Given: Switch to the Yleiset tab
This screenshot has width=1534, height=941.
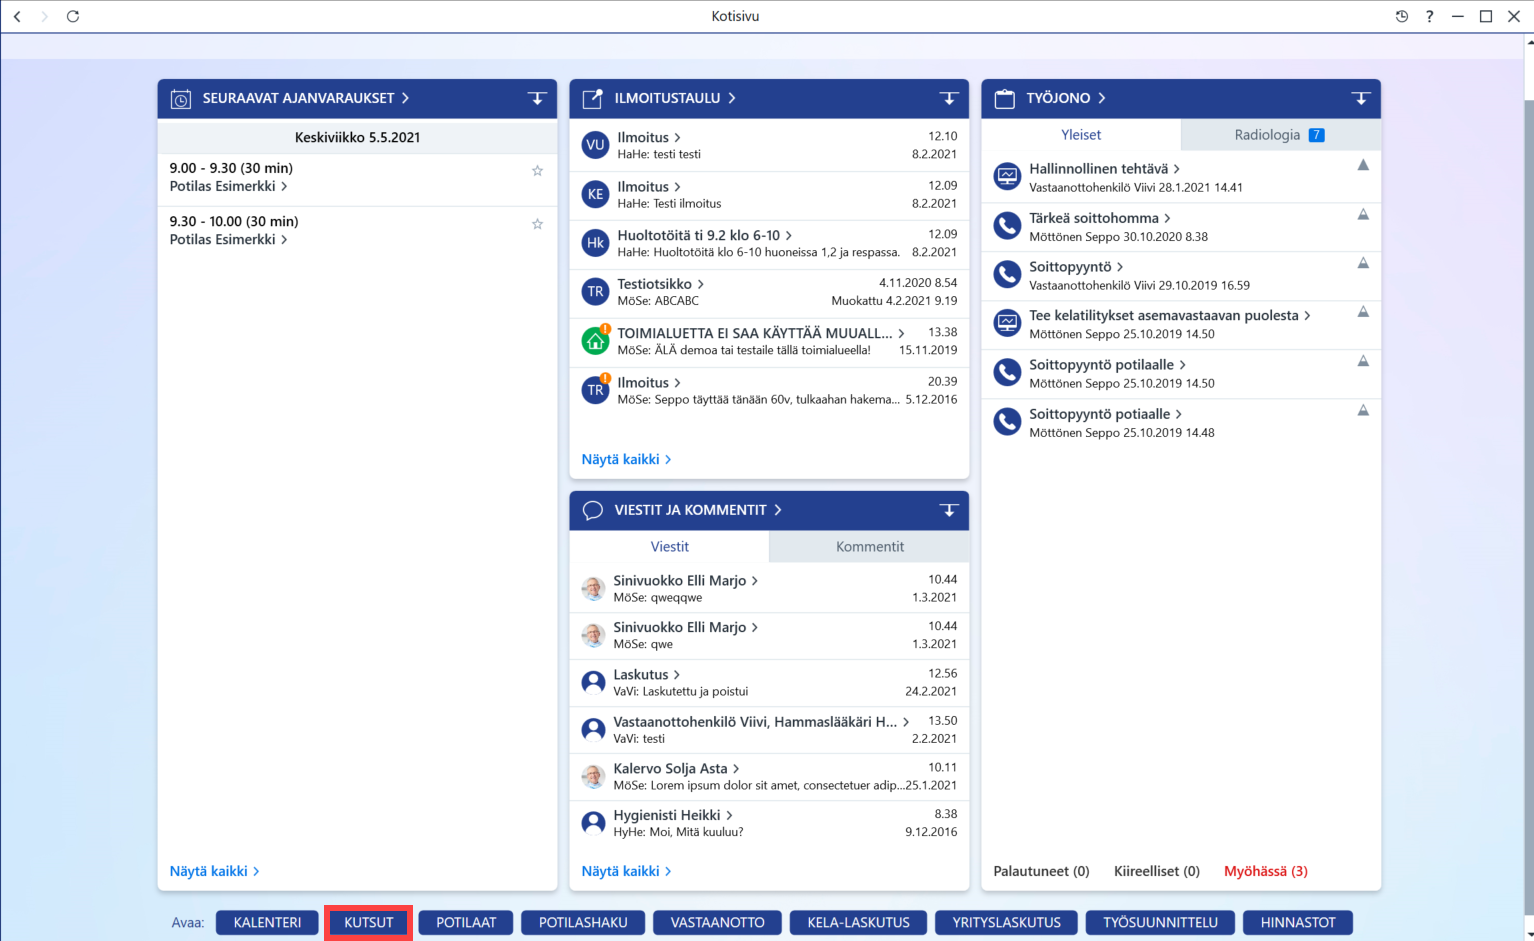Looking at the screenshot, I should pyautogui.click(x=1081, y=135).
